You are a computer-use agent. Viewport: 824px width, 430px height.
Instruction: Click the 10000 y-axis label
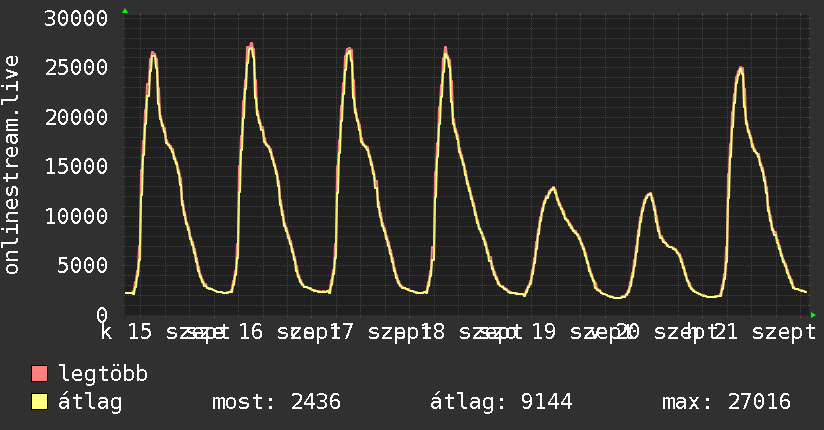coord(76,216)
